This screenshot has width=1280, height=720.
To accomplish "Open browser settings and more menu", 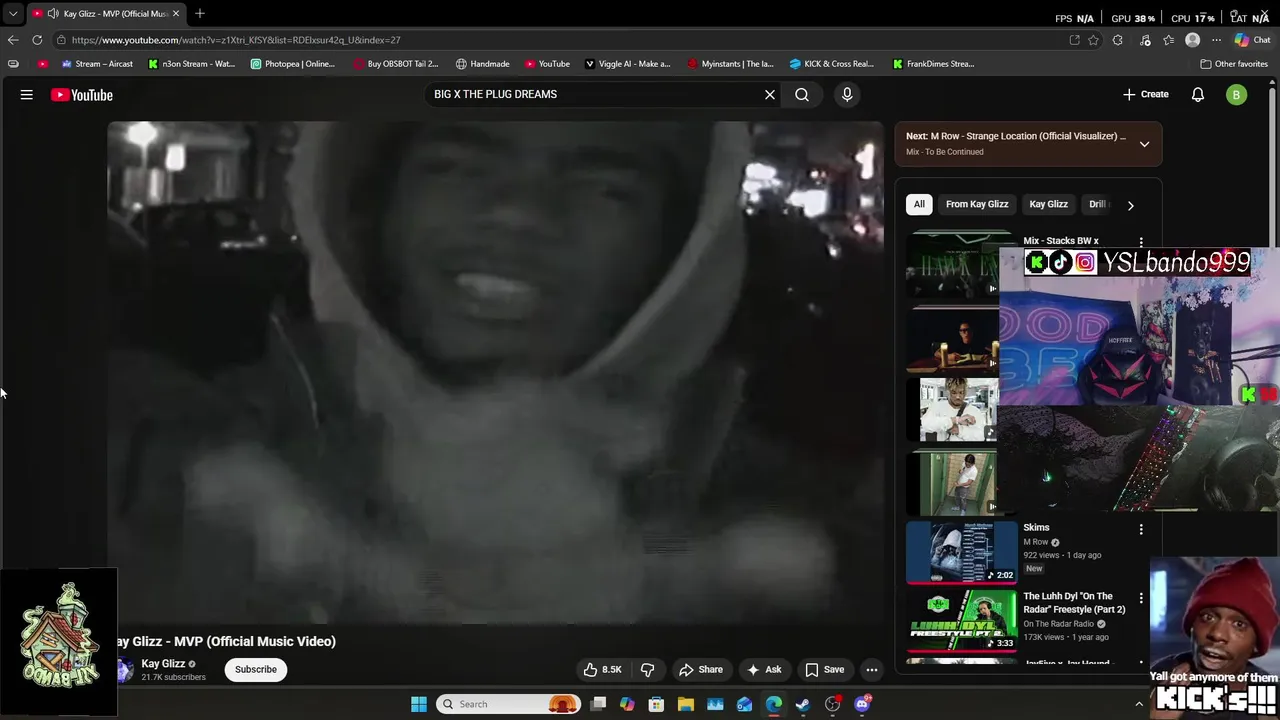I will [1216, 40].
